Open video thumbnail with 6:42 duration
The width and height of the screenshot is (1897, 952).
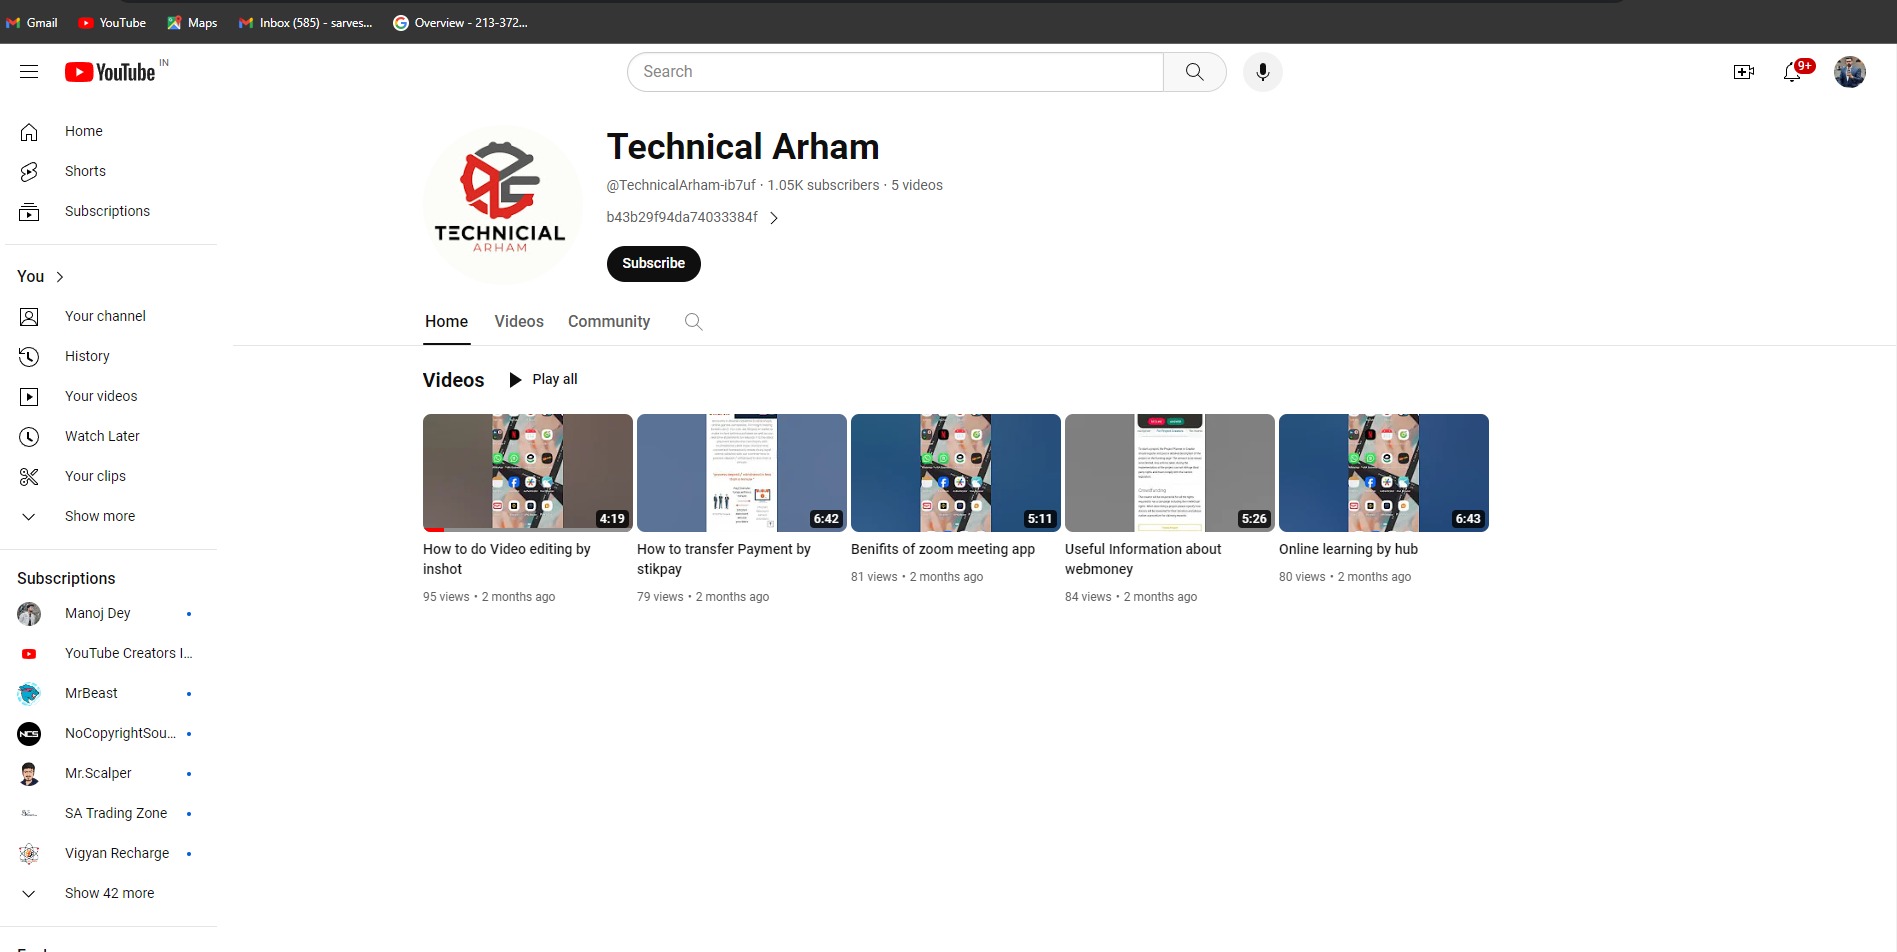coord(741,473)
